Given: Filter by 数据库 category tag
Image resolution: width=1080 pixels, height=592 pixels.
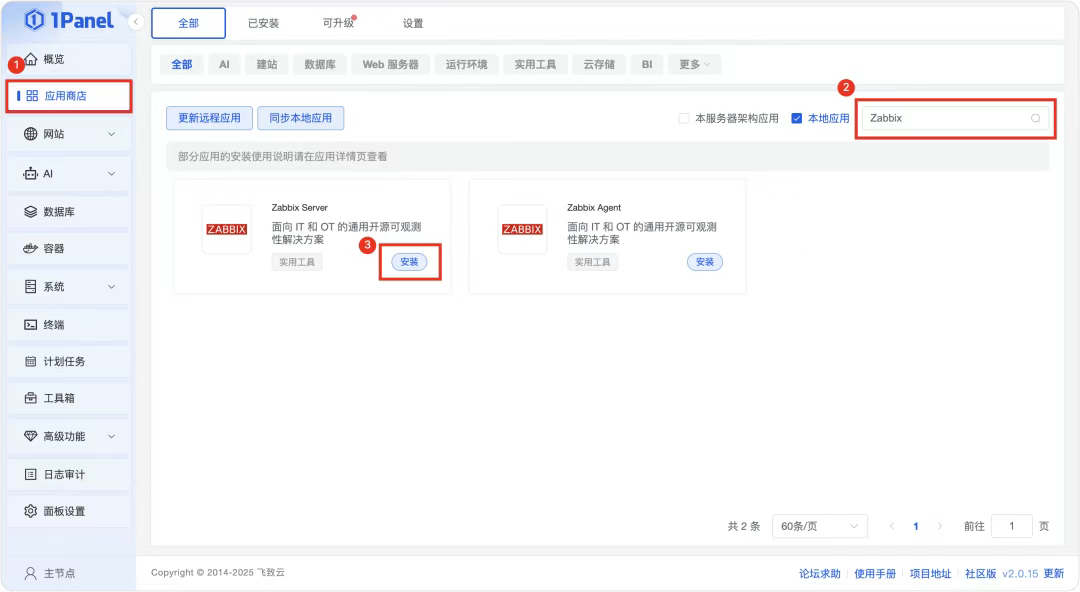Looking at the screenshot, I should coord(320,64).
